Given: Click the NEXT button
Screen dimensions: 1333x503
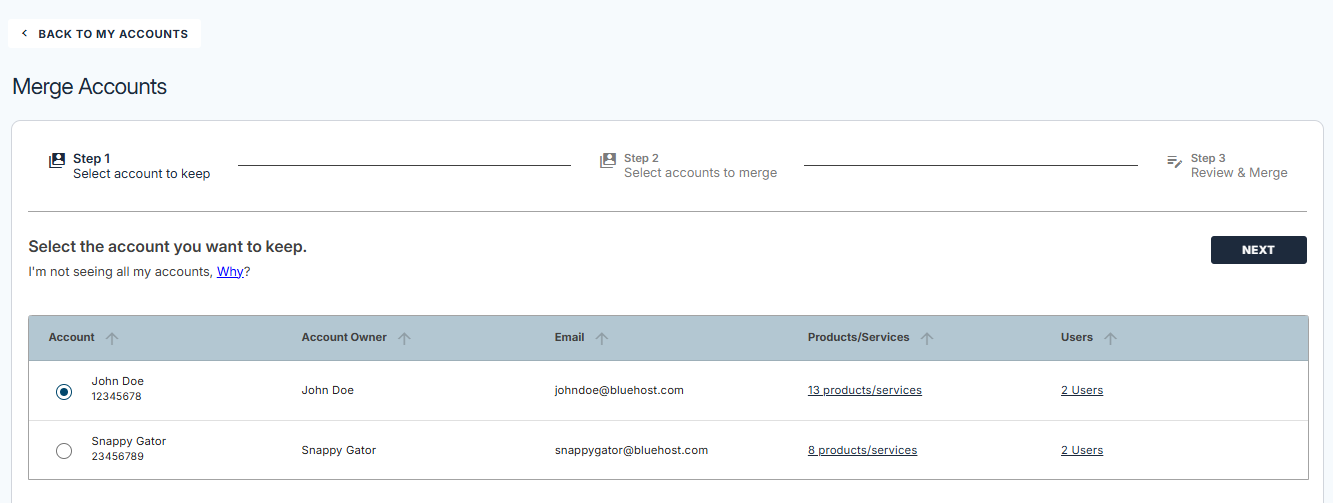Looking at the screenshot, I should pos(1258,250).
